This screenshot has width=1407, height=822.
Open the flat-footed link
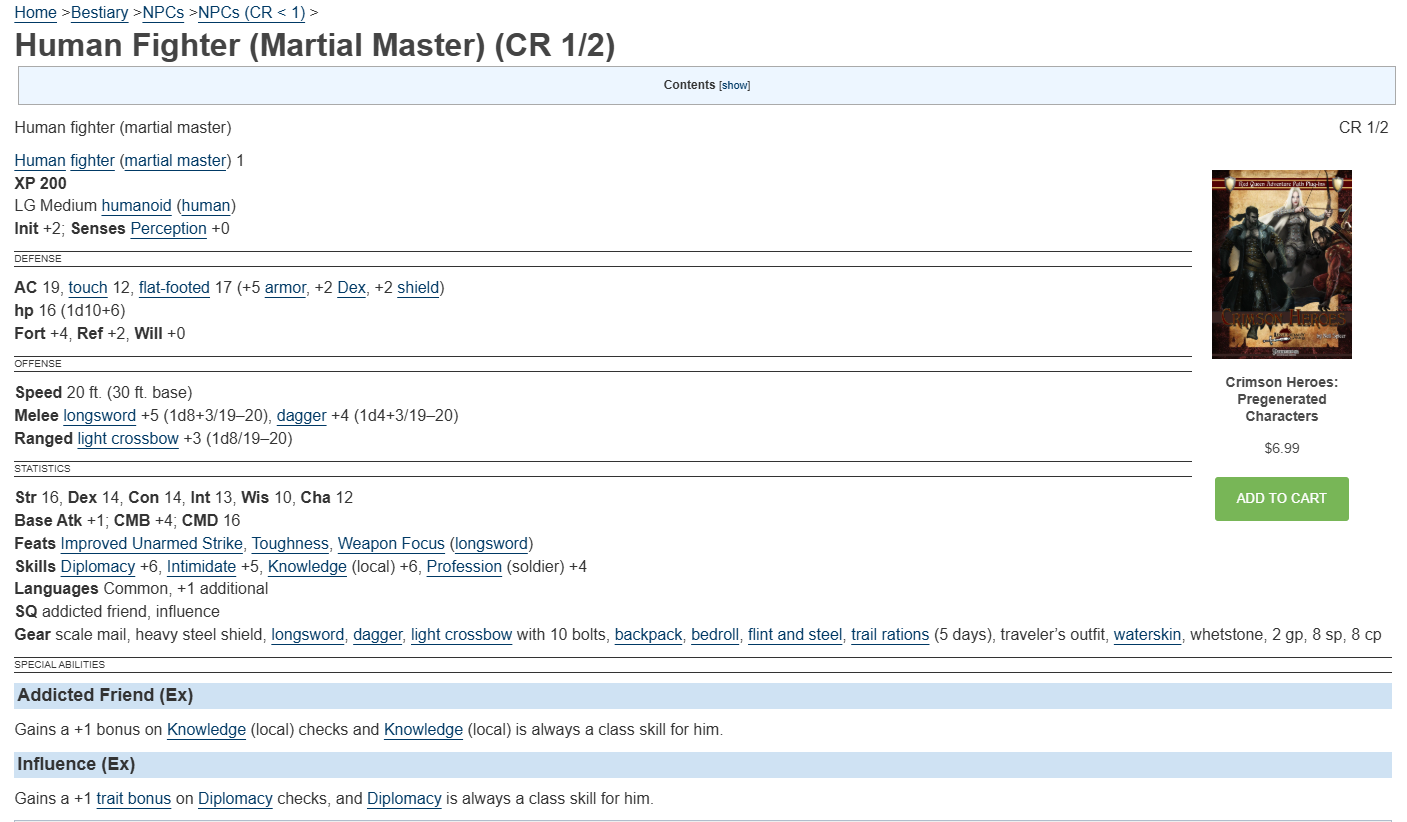click(x=174, y=288)
